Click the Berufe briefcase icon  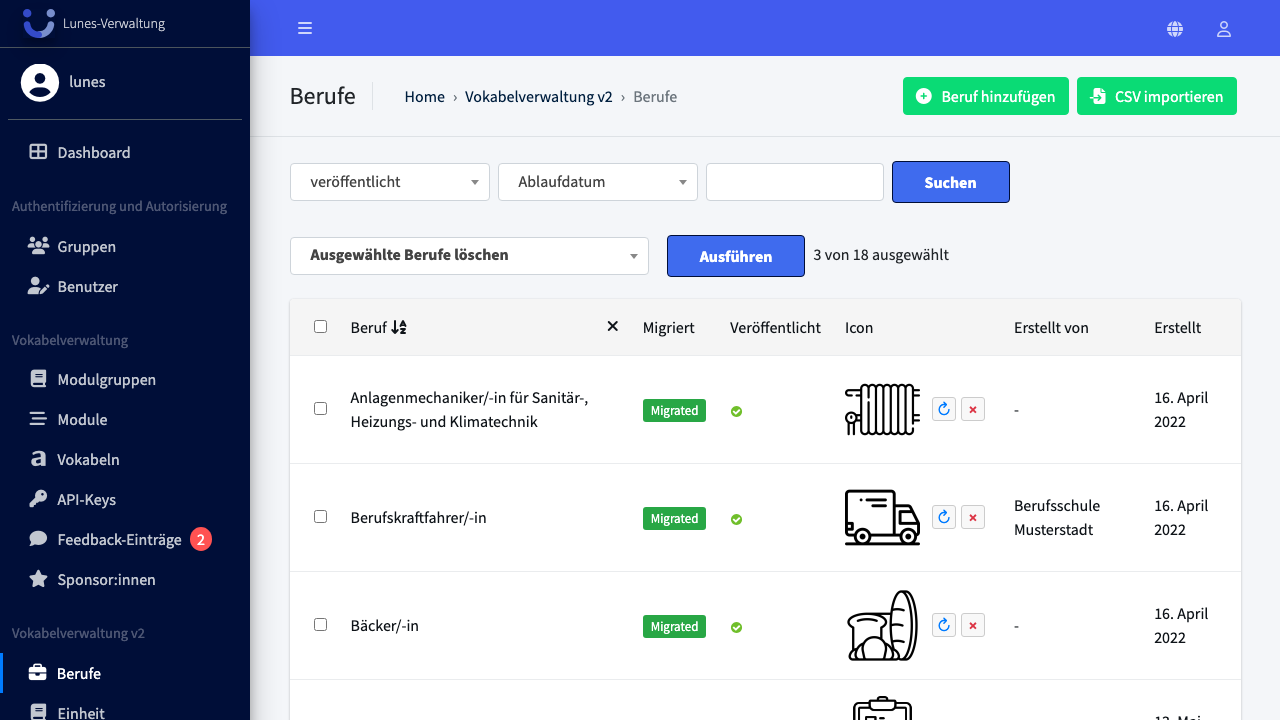pyautogui.click(x=37, y=673)
